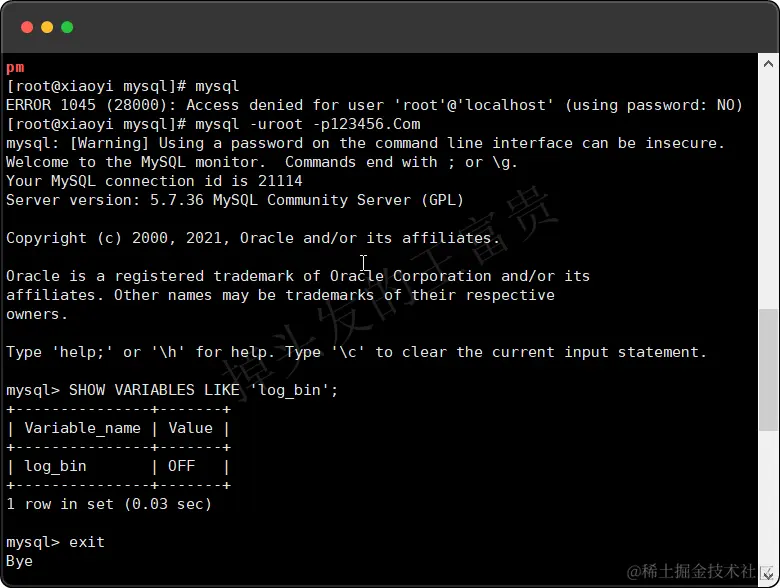Click the red close window button

coord(27,27)
